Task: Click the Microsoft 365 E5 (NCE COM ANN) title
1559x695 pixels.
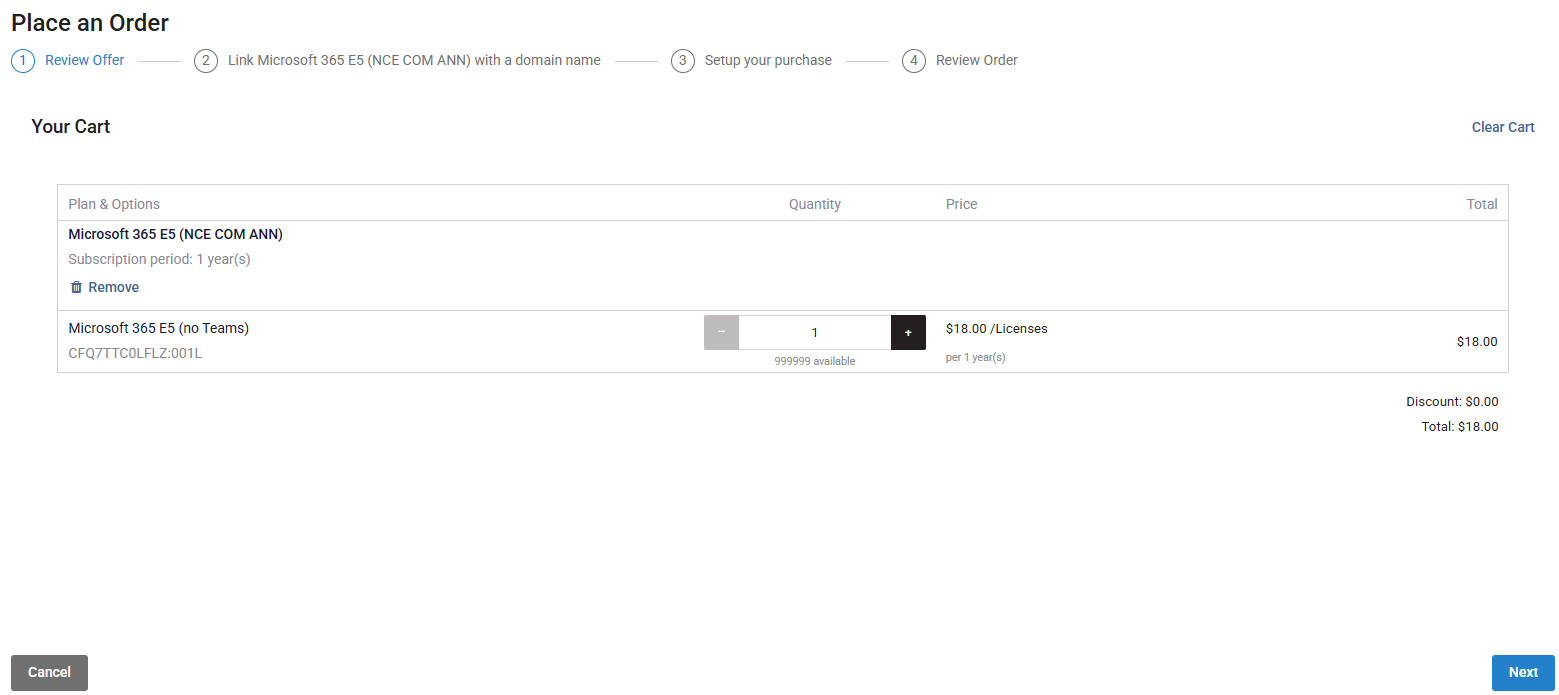Action: tap(176, 234)
